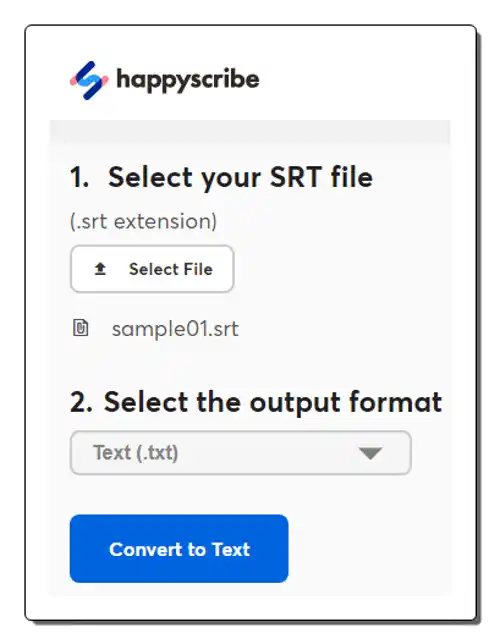Click the happyscribe wordmark text

click(188, 80)
